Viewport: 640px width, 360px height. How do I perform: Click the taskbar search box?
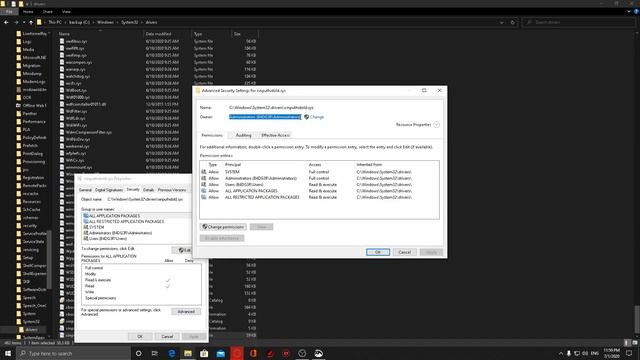(73, 353)
